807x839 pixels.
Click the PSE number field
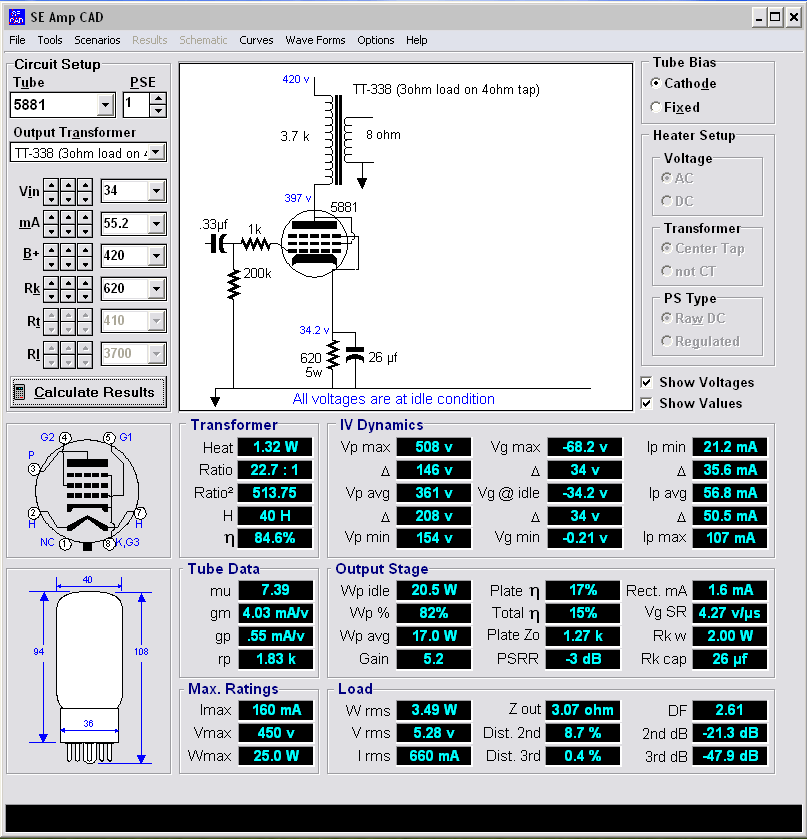click(x=136, y=105)
